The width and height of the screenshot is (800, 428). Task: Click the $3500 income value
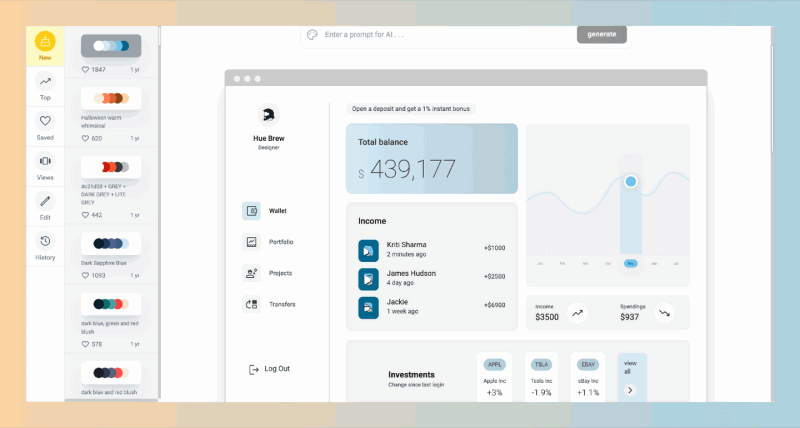[x=547, y=317]
